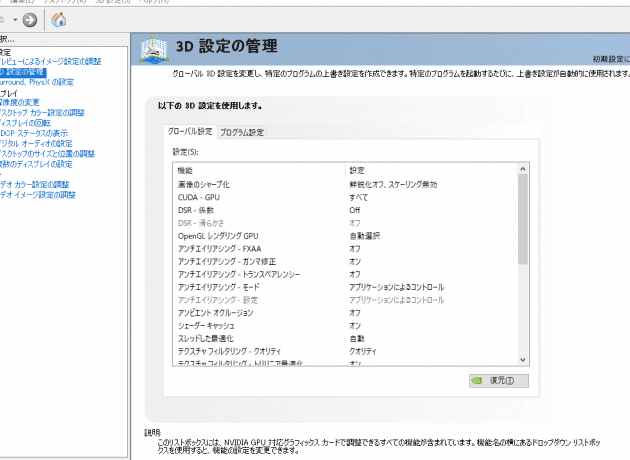Click アプリケーションによるコントロール value for モード

397,287
